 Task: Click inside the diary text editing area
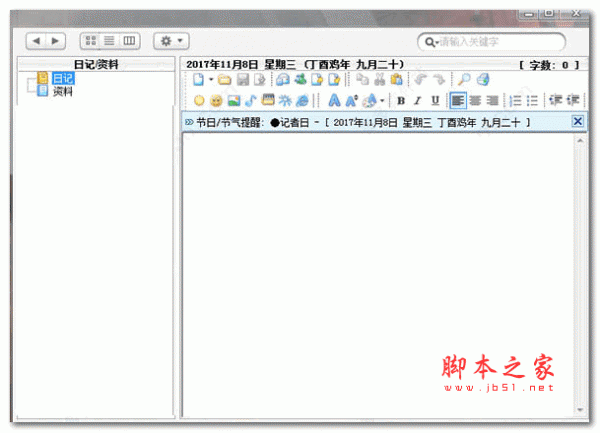(x=378, y=275)
